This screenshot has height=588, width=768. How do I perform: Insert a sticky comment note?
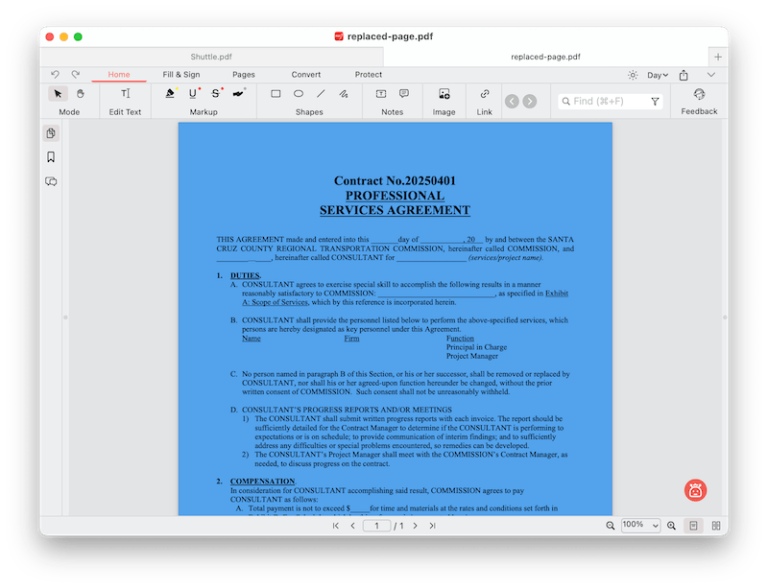(x=404, y=94)
